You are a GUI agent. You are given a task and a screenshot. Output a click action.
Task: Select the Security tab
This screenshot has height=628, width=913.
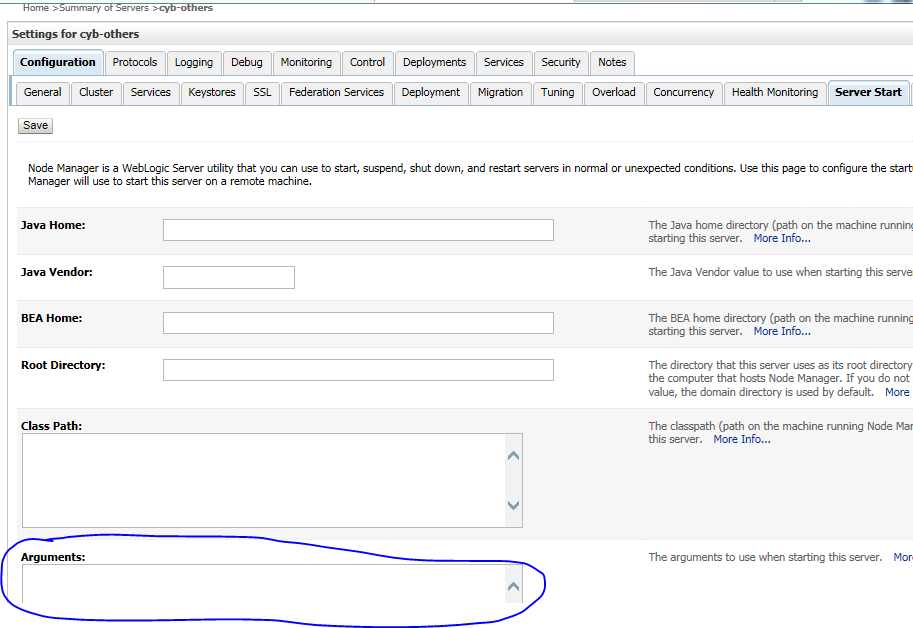coord(560,62)
